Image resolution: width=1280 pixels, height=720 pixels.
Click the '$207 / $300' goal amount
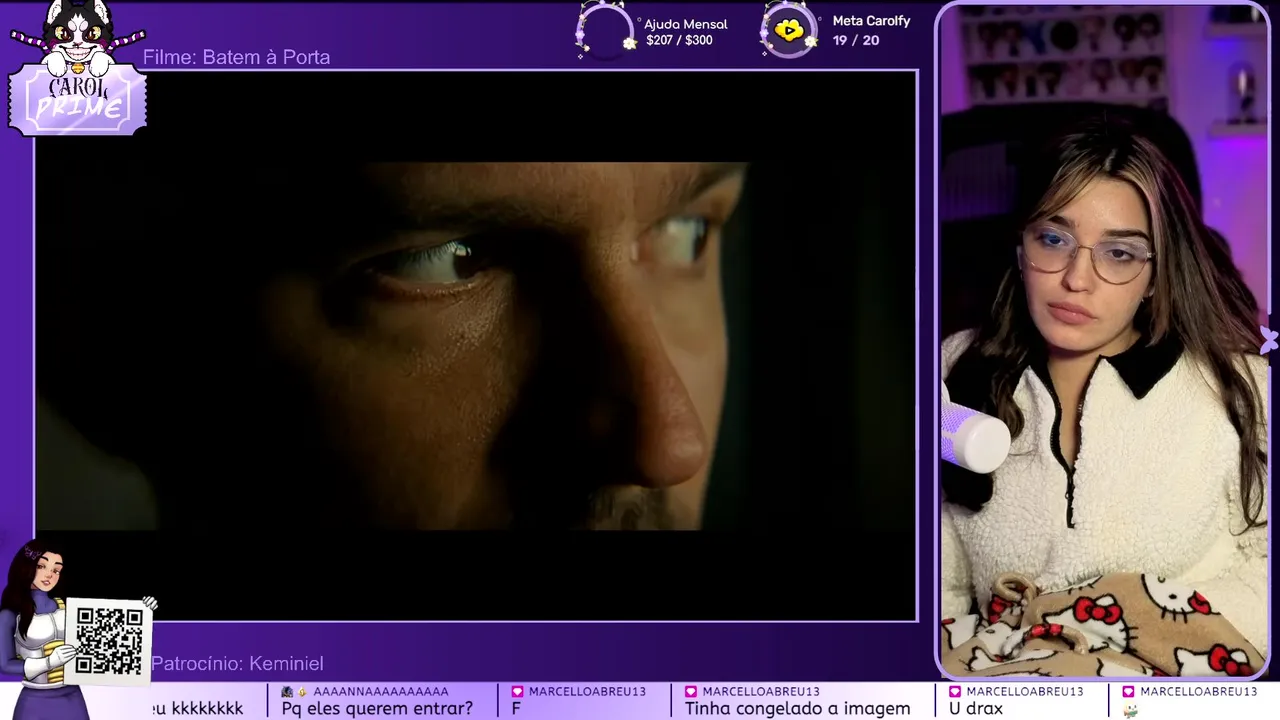680,41
